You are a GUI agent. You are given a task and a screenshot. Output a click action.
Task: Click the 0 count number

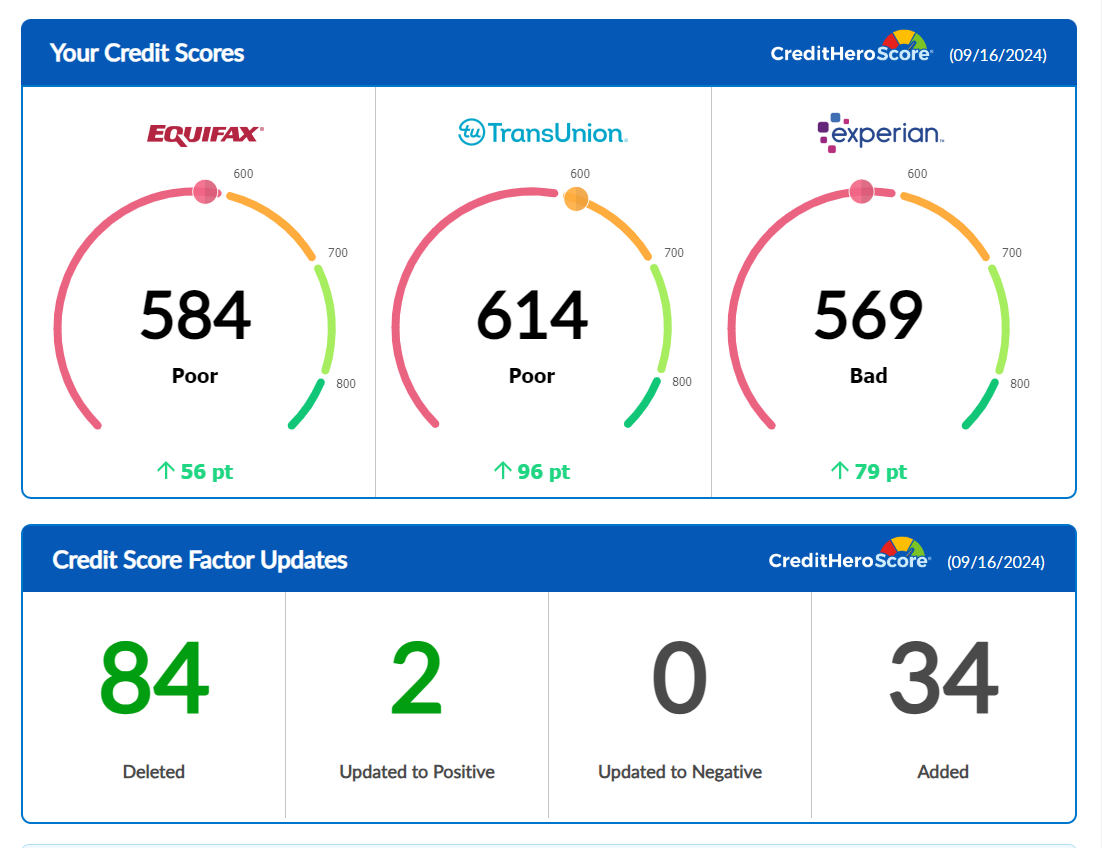680,678
